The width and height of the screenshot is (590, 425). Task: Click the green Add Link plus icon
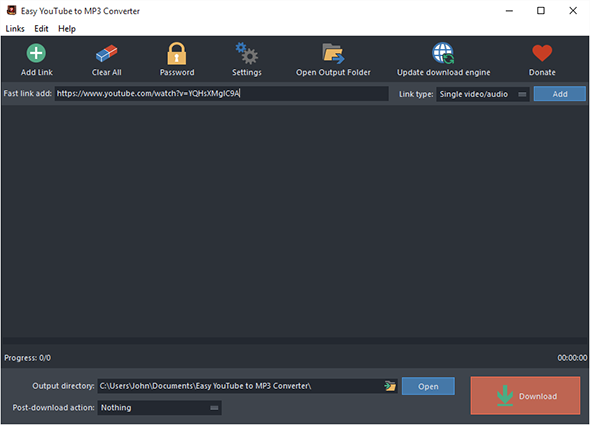coord(36,53)
